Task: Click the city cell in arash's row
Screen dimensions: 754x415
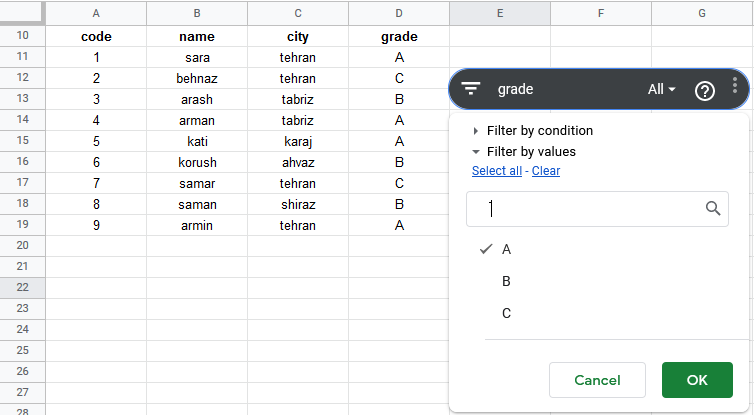Action: point(298,99)
